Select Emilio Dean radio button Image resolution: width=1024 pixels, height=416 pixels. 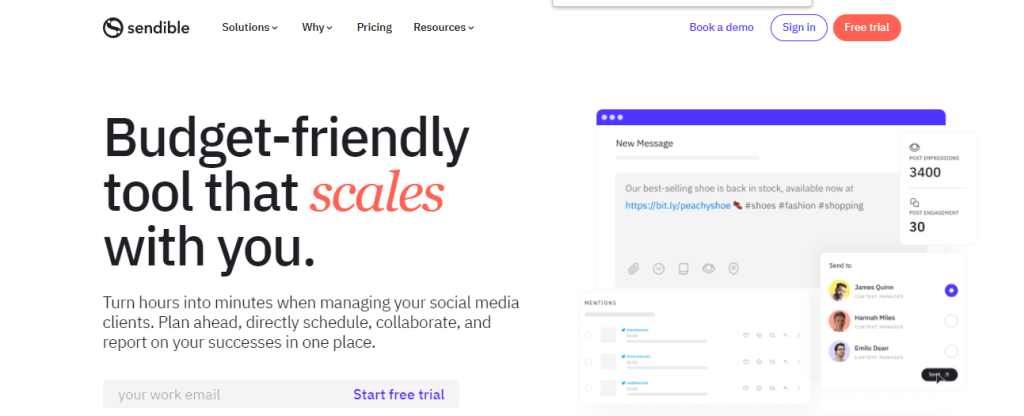pos(951,351)
